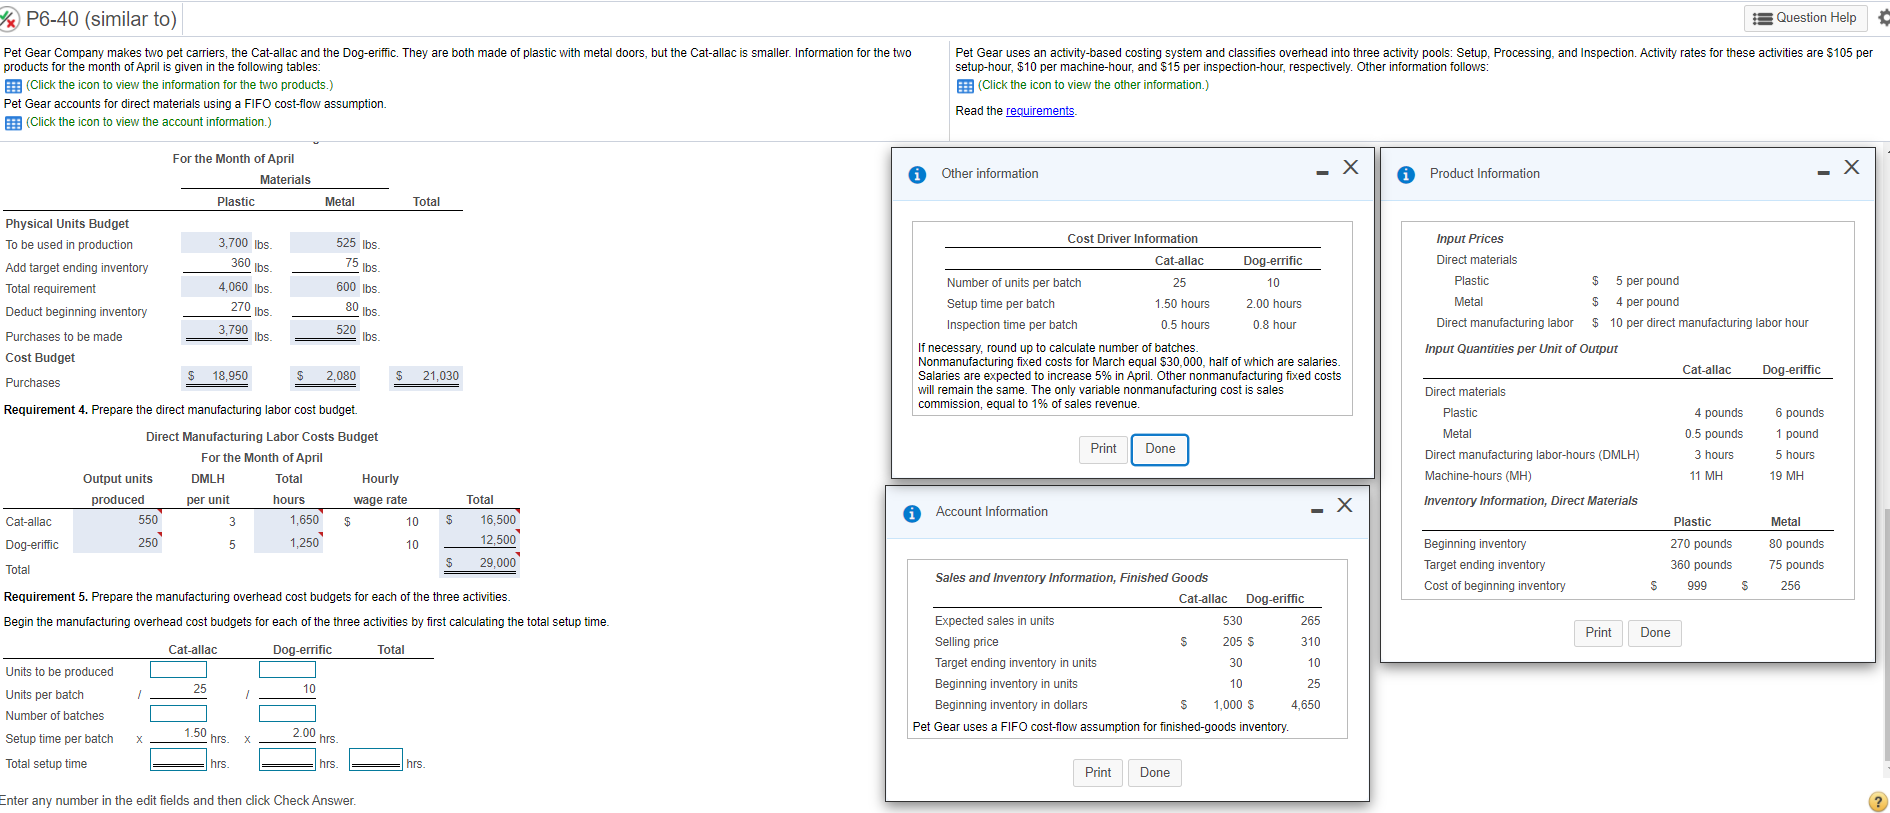Close the Account Information dialog
The width and height of the screenshot is (1890, 813).
pyautogui.click(x=1345, y=505)
